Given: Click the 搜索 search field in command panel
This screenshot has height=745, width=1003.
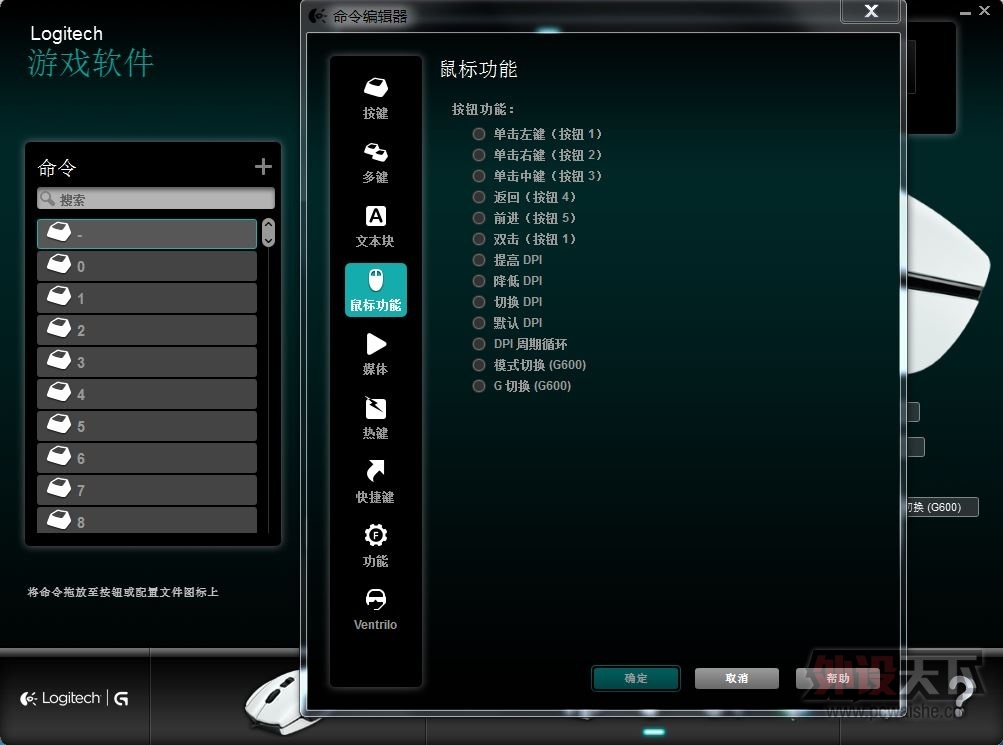Looking at the screenshot, I should tap(156, 199).
